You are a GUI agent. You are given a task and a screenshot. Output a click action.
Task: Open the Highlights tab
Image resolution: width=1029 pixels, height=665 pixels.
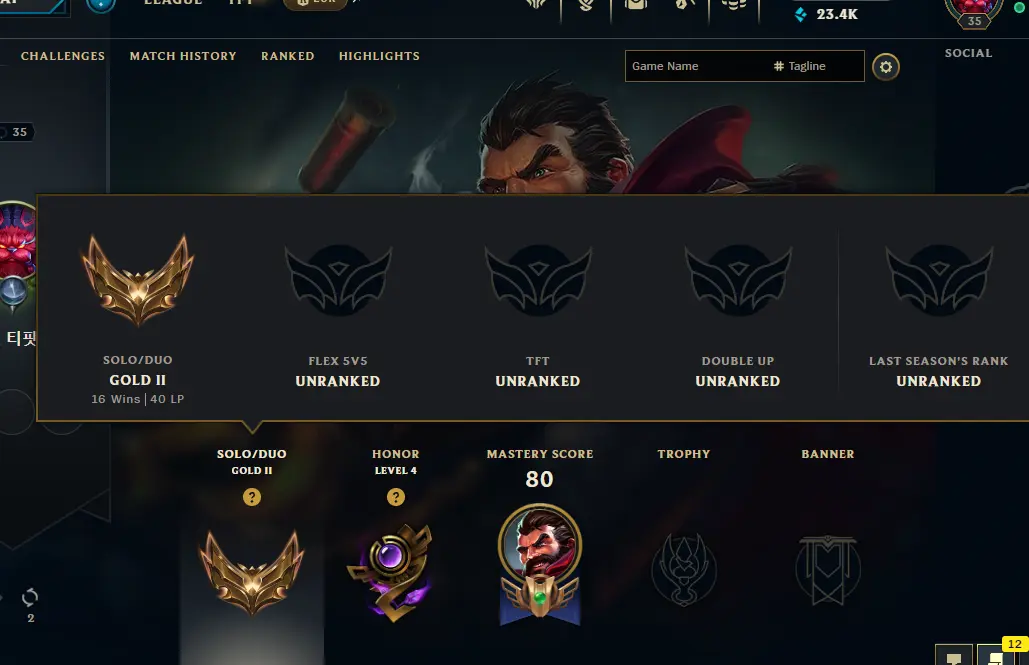coord(379,56)
